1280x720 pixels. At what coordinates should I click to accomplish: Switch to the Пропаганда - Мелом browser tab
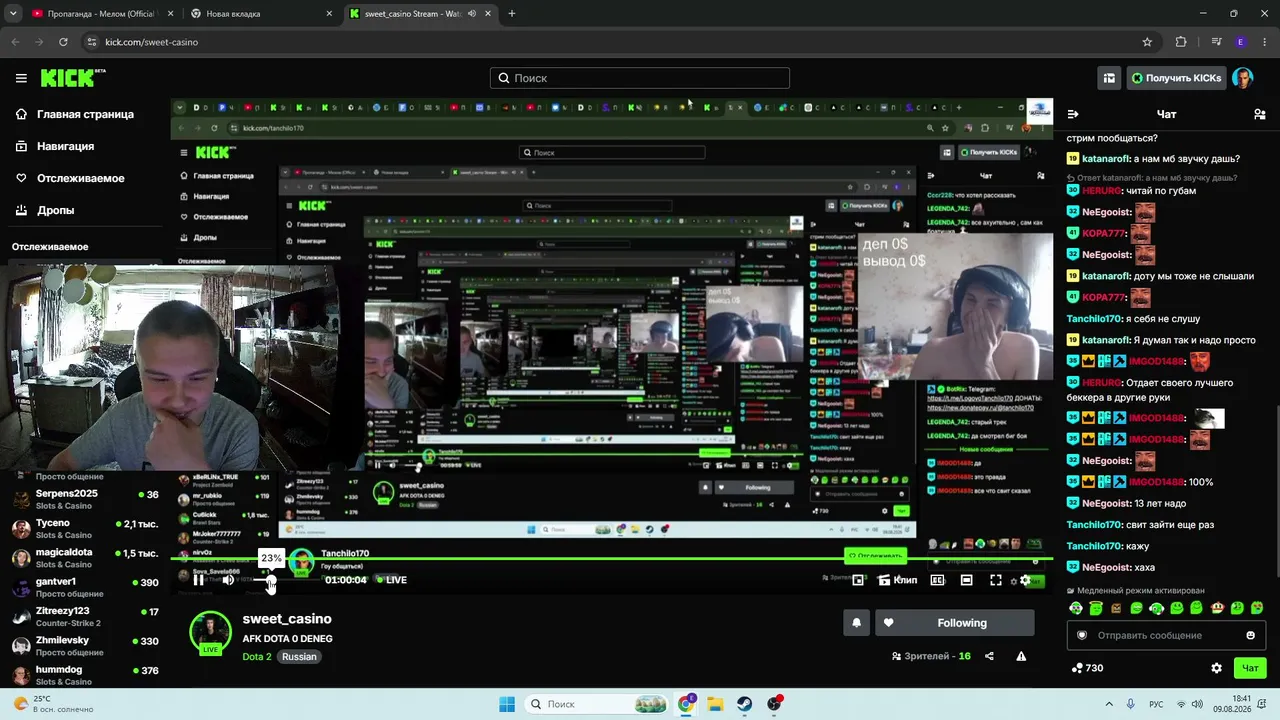102,14
